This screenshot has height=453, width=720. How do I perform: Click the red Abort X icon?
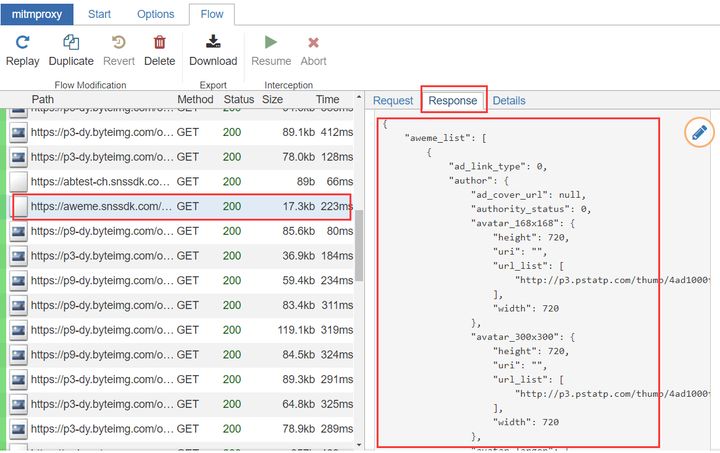(x=313, y=43)
